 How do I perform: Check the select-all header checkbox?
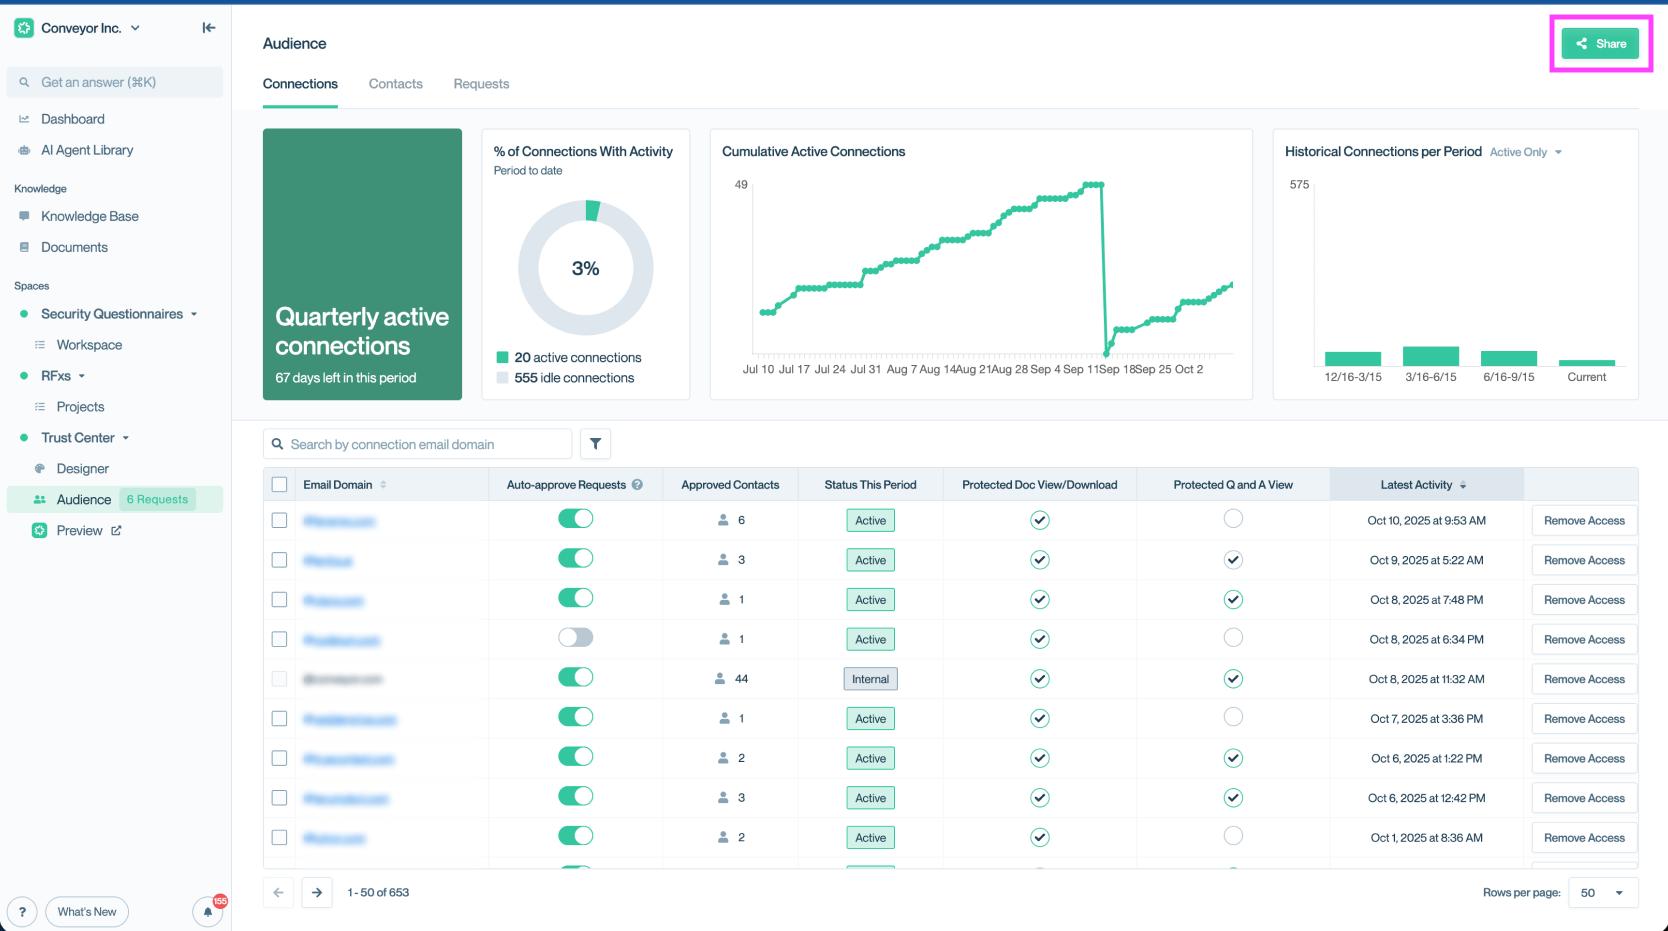(280, 485)
